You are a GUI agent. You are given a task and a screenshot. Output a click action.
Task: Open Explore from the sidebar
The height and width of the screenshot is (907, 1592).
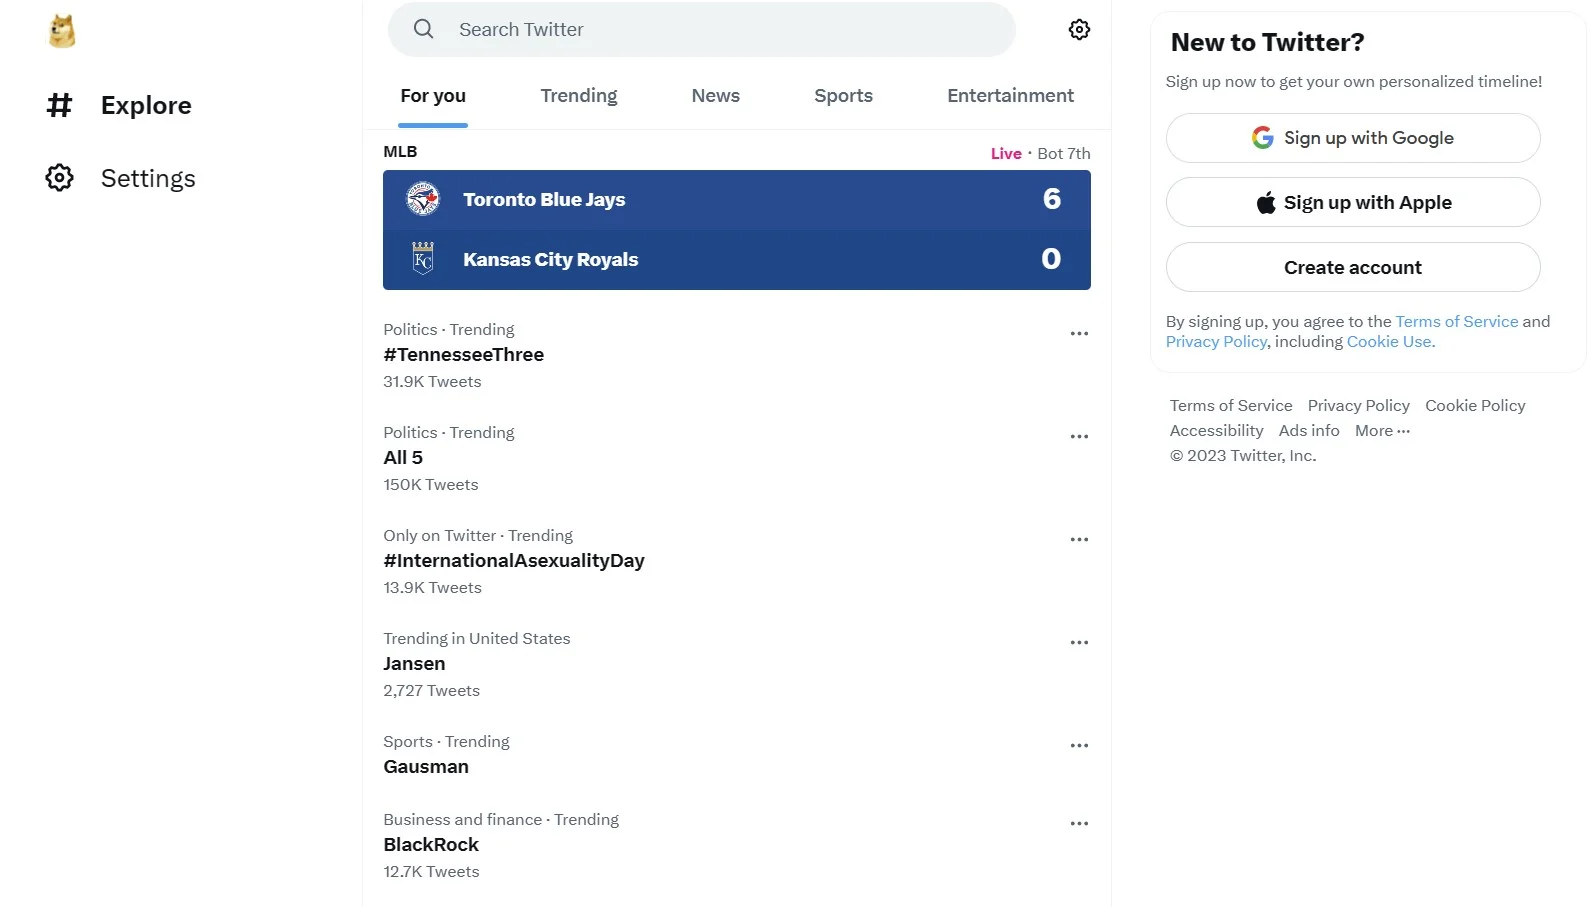(119, 105)
